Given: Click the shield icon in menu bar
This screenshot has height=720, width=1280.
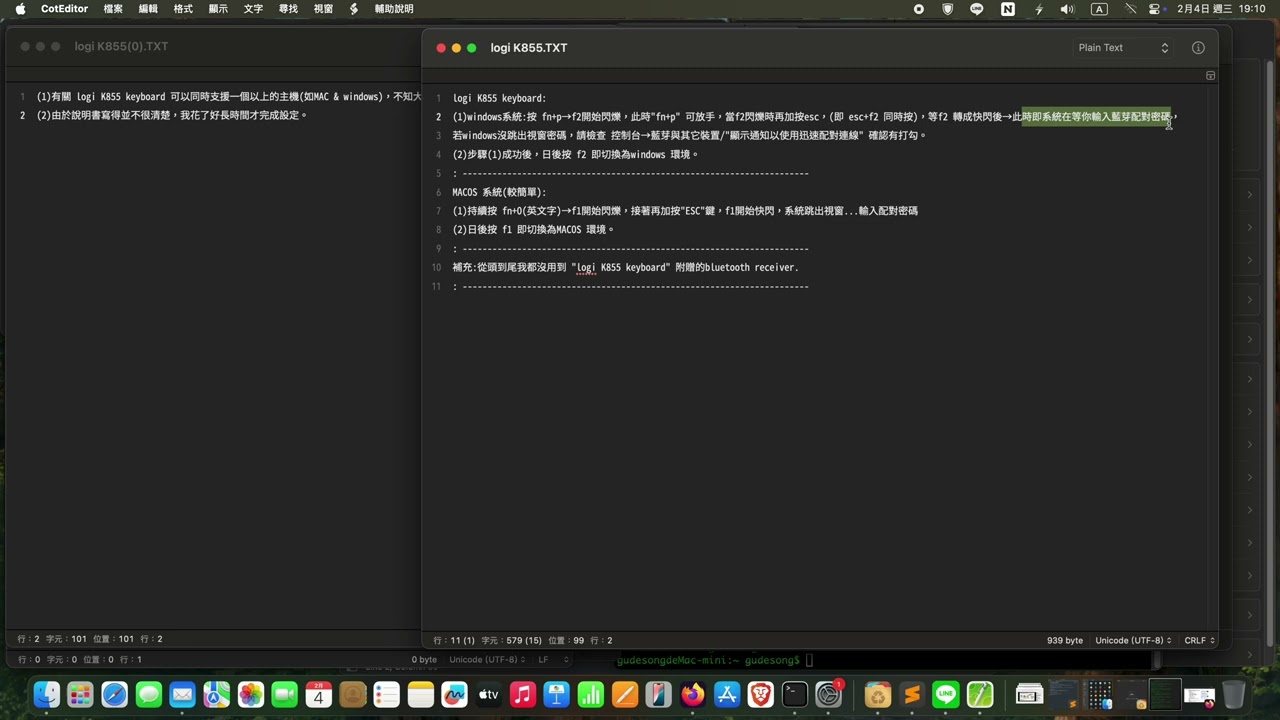Looking at the screenshot, I should click(948, 9).
